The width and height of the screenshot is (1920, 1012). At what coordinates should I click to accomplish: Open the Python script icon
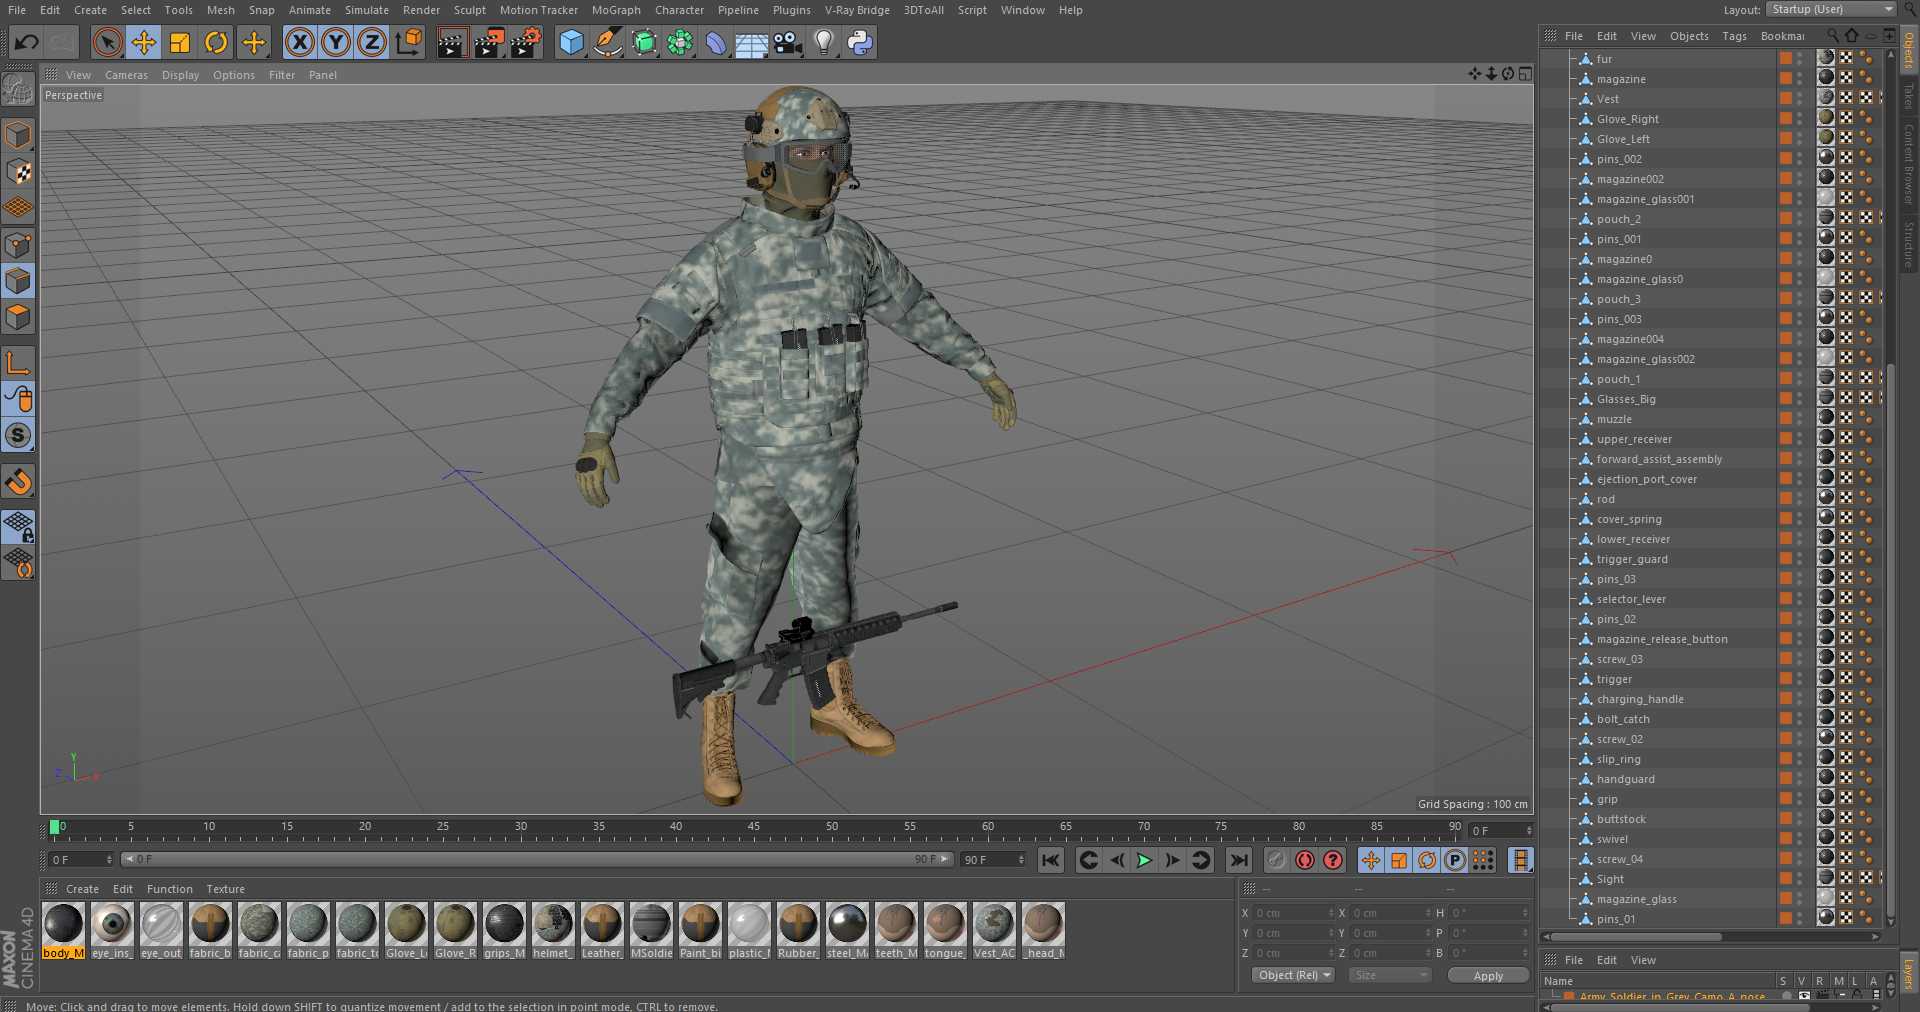click(860, 42)
